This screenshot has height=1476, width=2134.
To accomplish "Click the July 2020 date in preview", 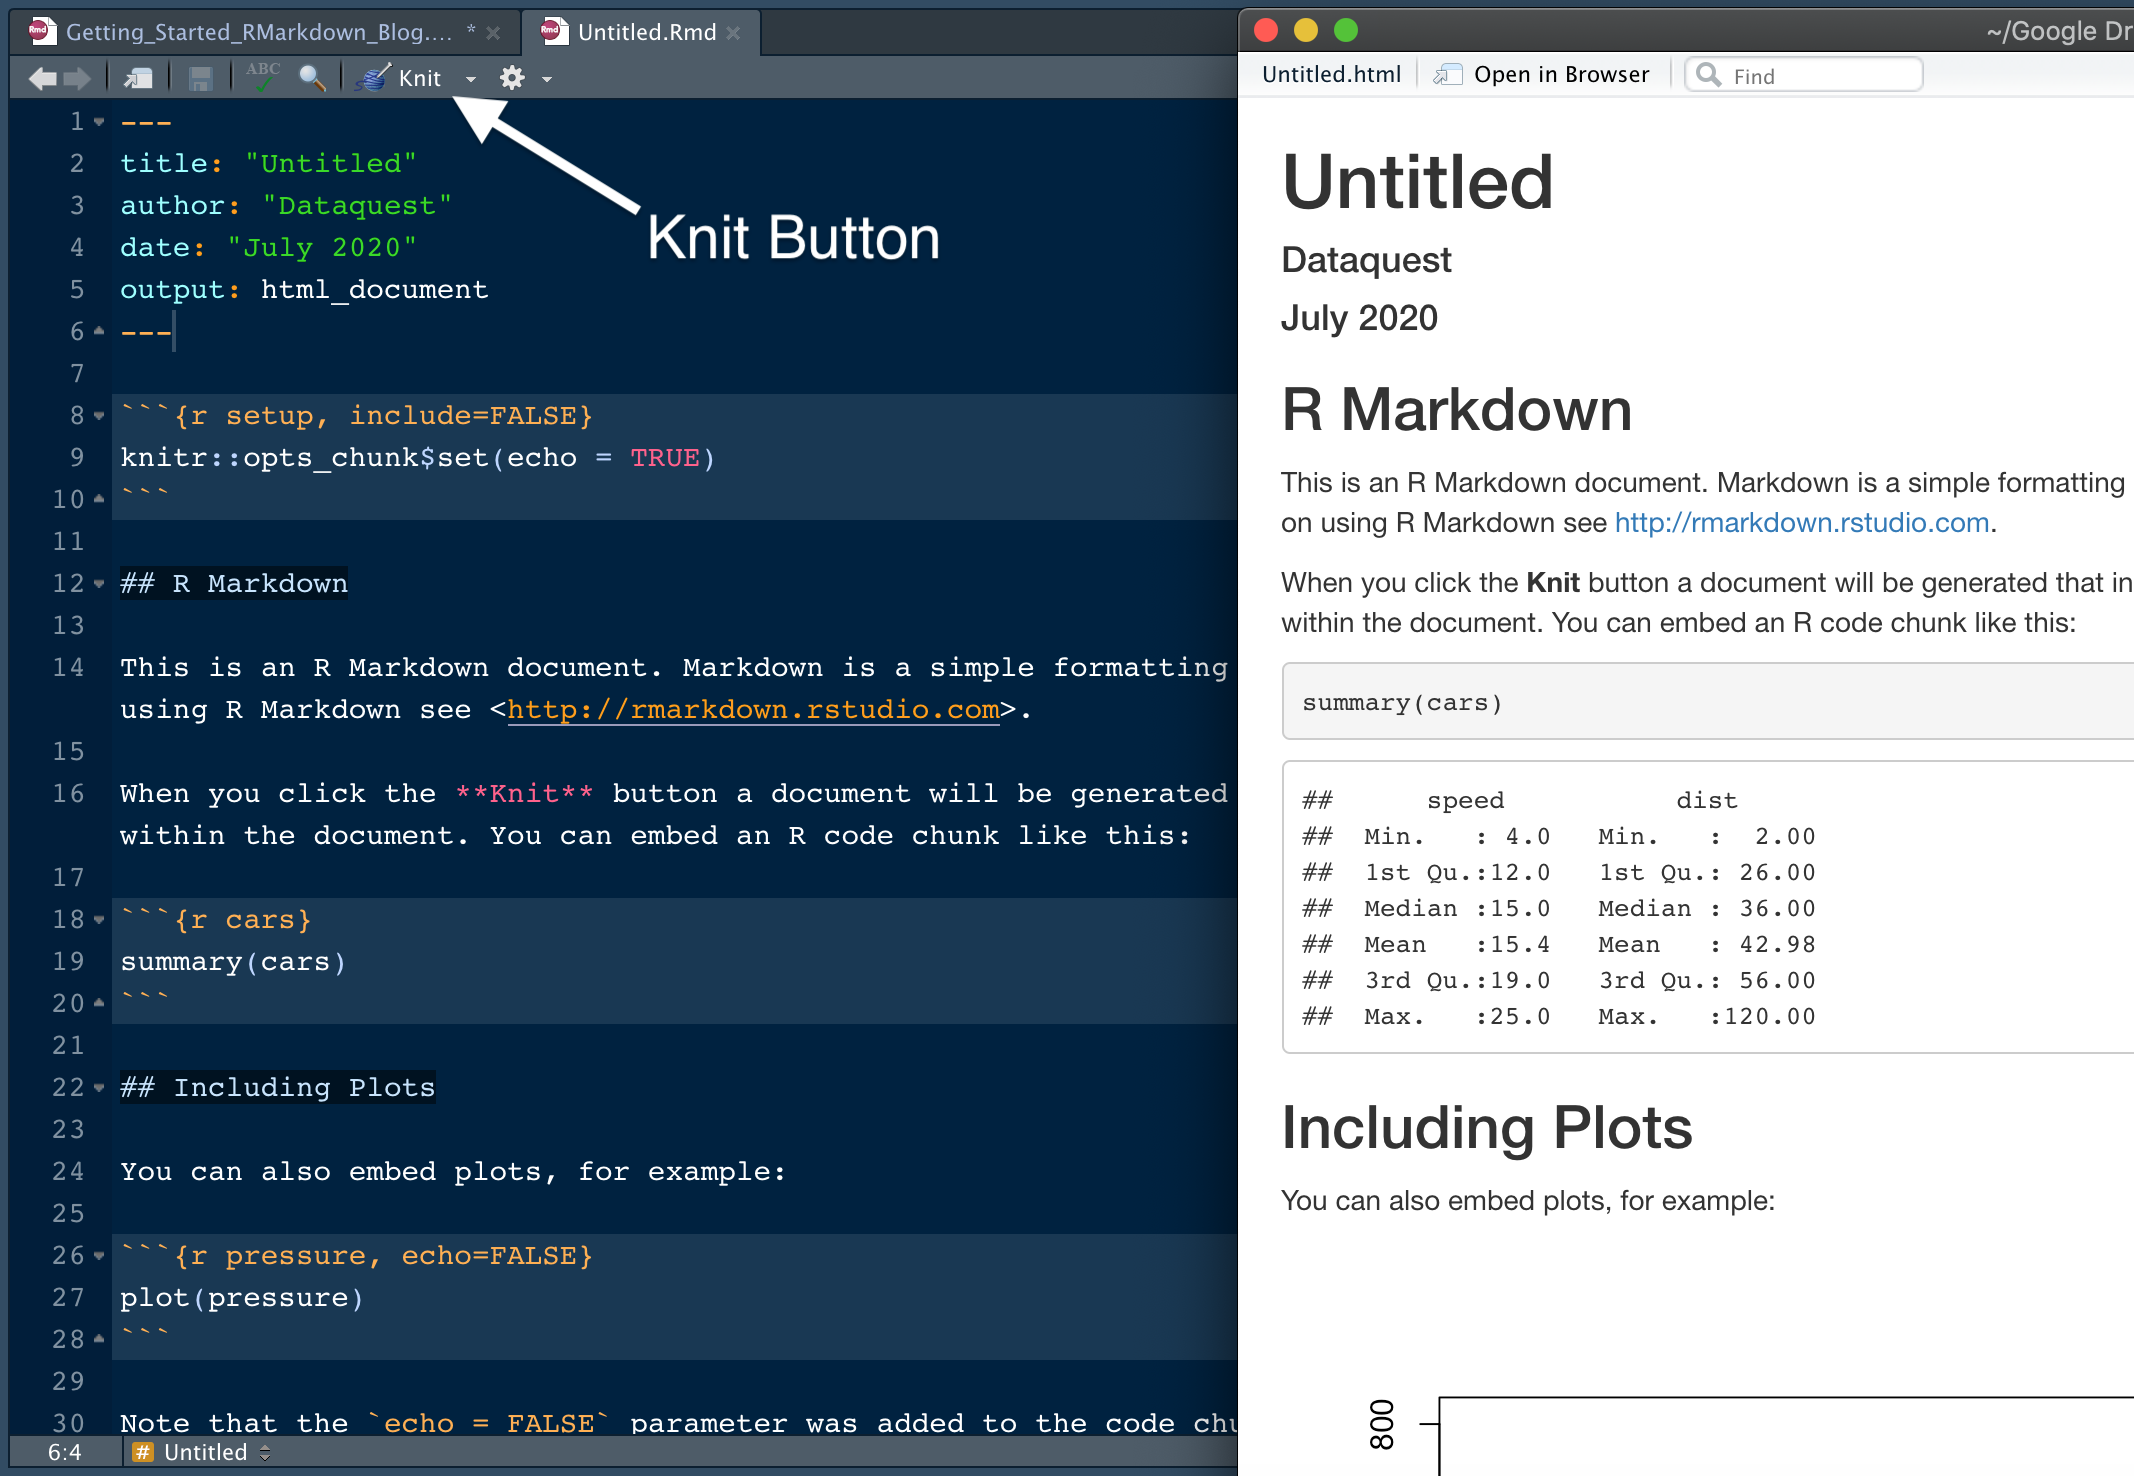I will point(1359,318).
